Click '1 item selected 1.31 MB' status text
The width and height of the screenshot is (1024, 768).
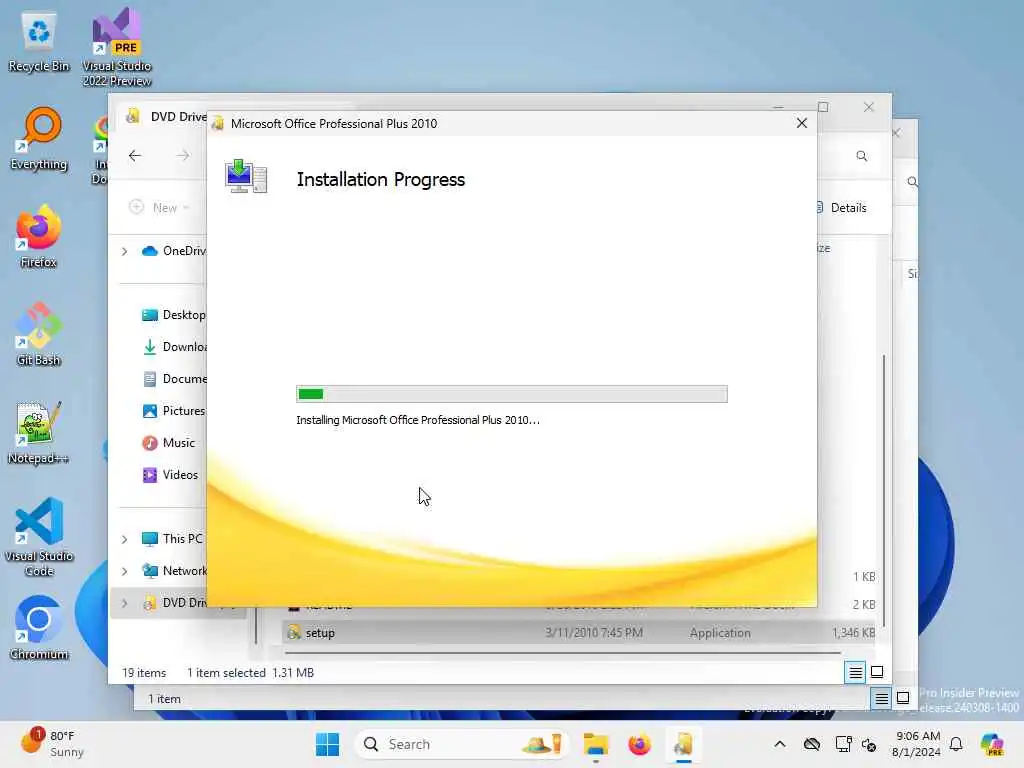[x=250, y=673]
